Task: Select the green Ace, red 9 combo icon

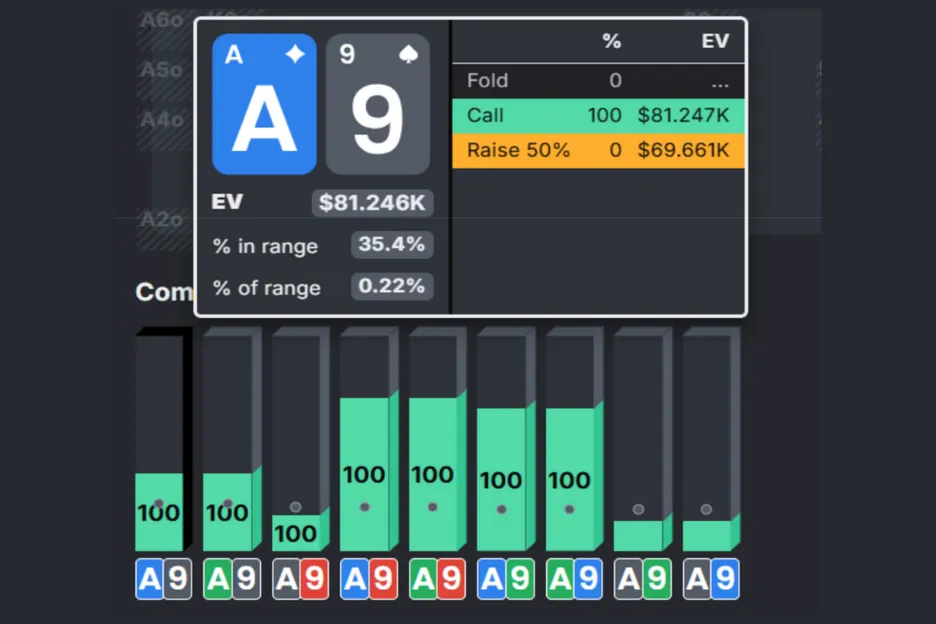Action: point(437,579)
